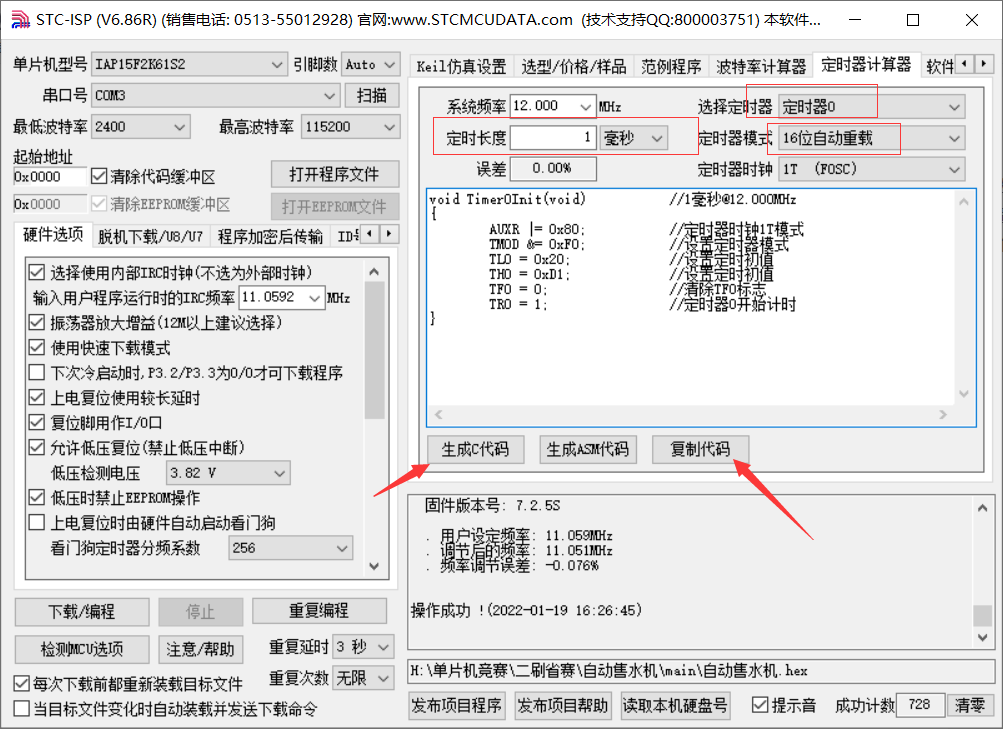Toggle 振荡器放大增益 checkbox
Screen dimensions: 1003x729
coord(36,322)
